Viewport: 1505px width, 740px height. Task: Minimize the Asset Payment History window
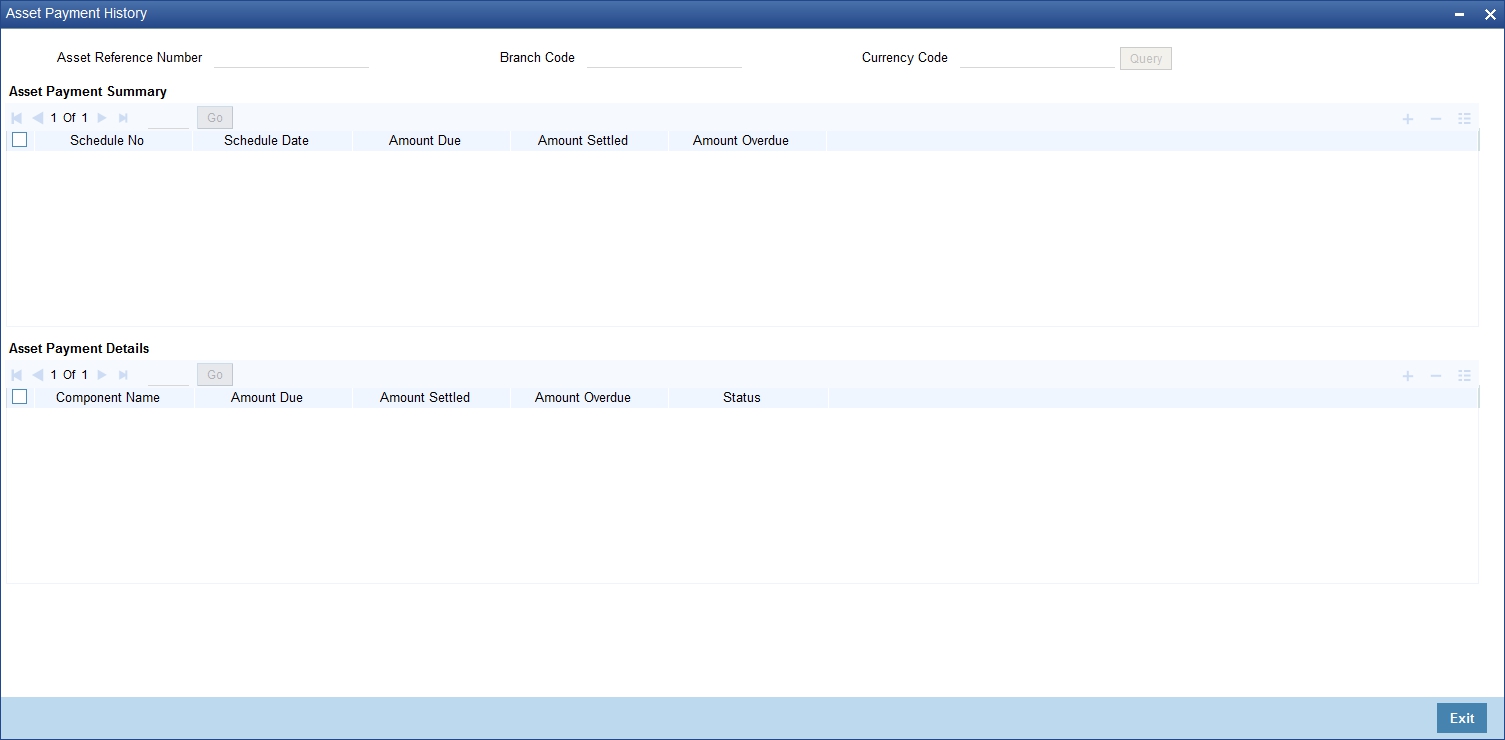pyautogui.click(x=1460, y=14)
